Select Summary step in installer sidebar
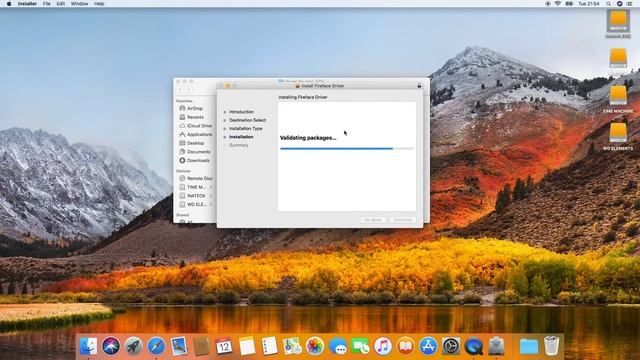The width and height of the screenshot is (640, 360). pyautogui.click(x=238, y=145)
